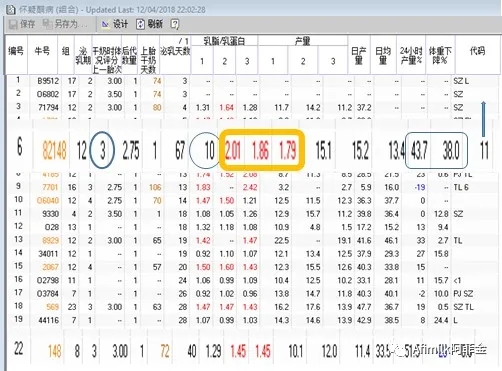Click the 日均量 column header
This screenshot has height=371, width=502.
pyautogui.click(x=383, y=55)
